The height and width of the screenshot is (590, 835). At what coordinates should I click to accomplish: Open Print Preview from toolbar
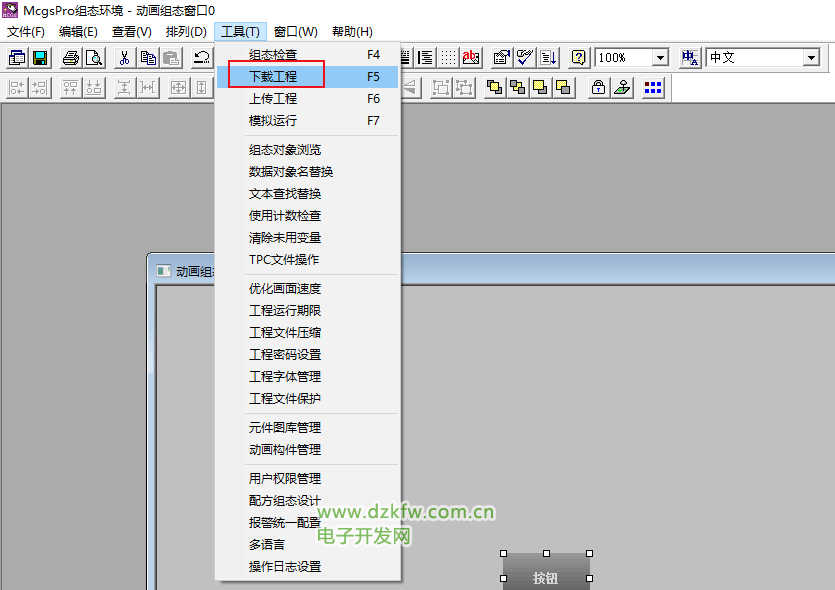tap(93, 58)
